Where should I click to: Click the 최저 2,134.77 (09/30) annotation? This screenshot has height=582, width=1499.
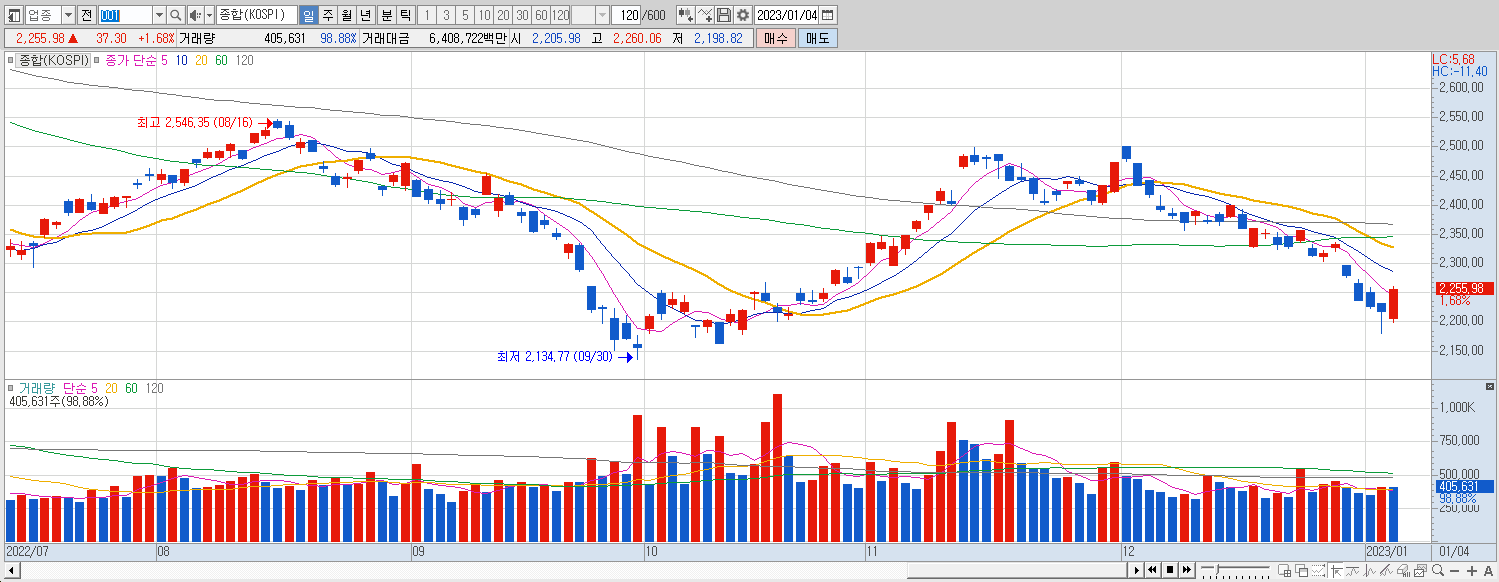(x=555, y=356)
